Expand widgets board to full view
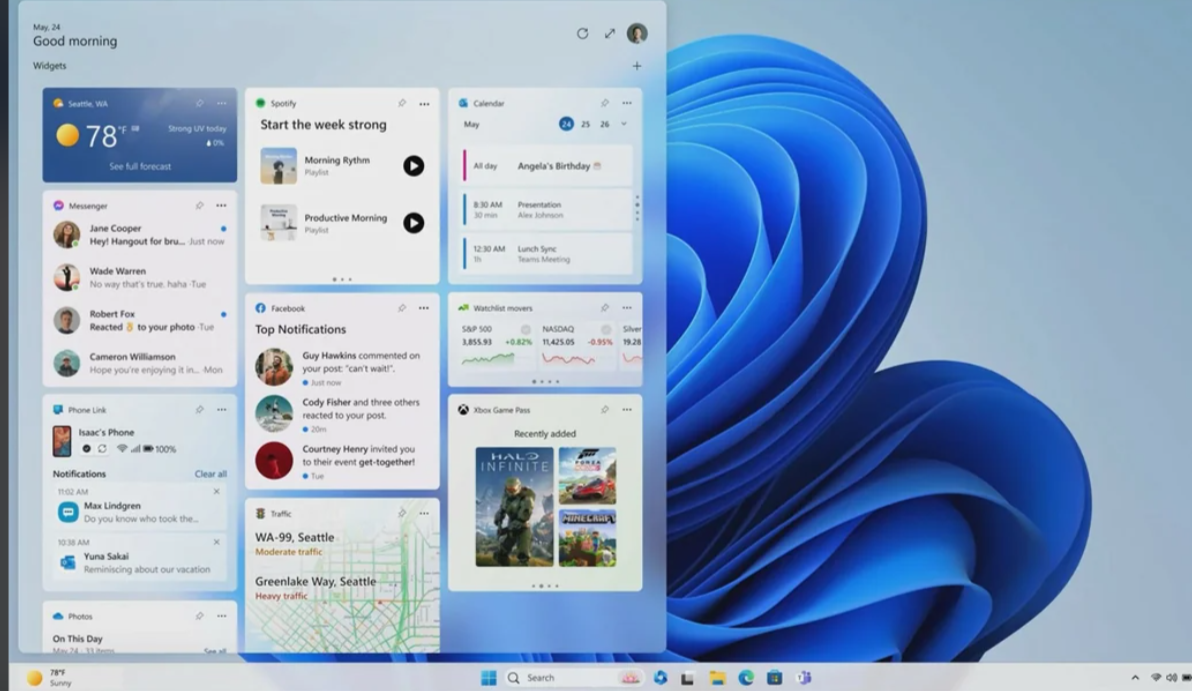 tap(610, 33)
